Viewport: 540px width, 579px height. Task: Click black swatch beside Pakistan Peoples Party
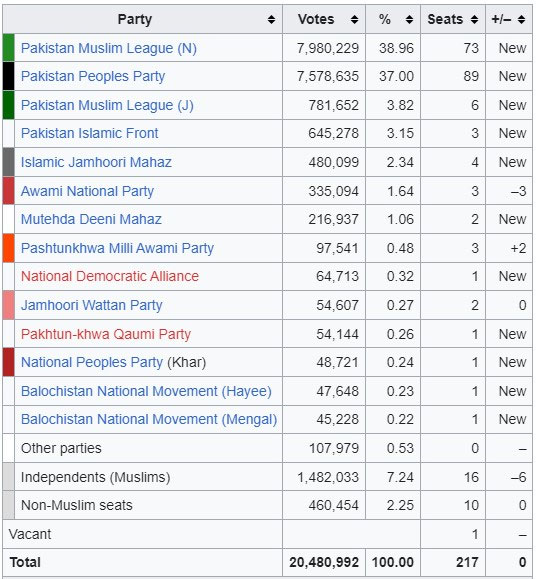8,76
